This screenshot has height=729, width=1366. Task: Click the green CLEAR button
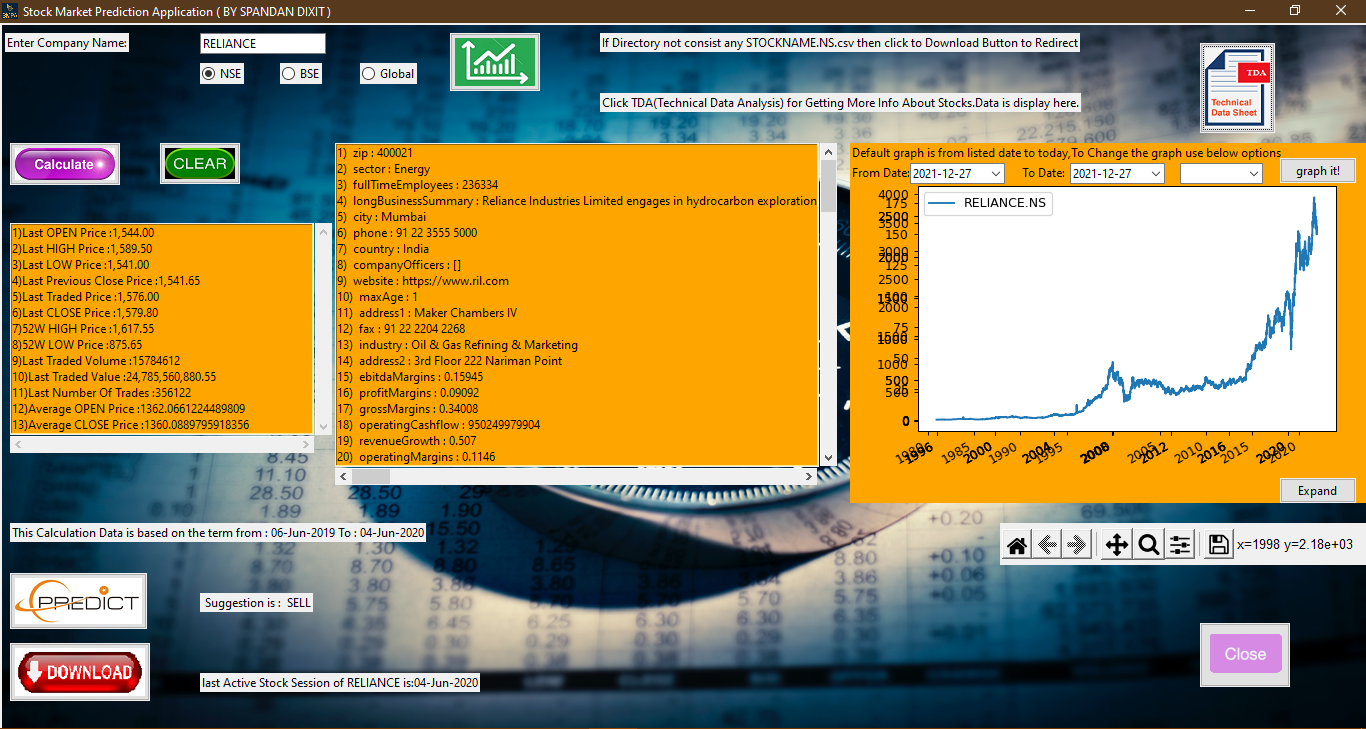click(x=200, y=164)
